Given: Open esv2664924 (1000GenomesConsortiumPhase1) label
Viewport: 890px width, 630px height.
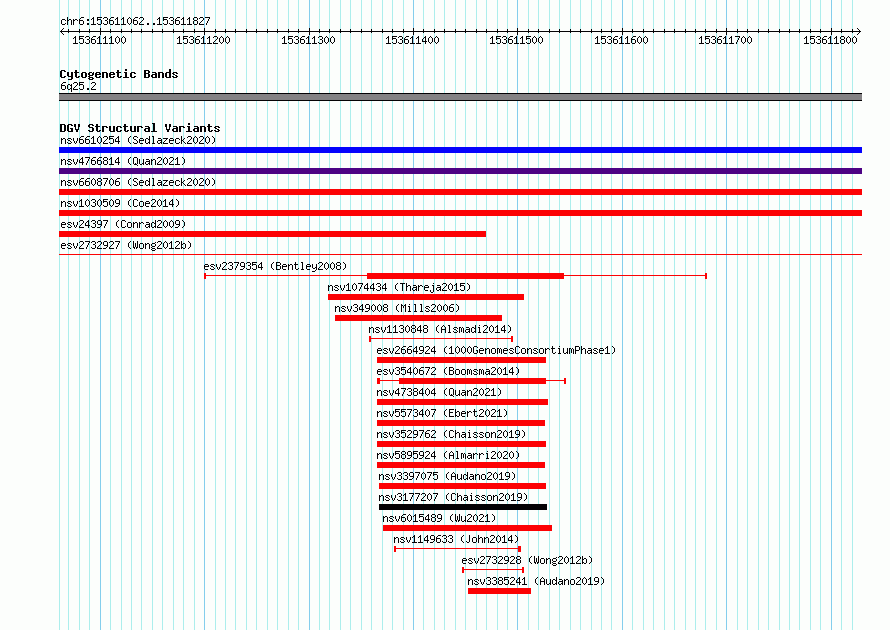Looking at the screenshot, I should [496, 350].
